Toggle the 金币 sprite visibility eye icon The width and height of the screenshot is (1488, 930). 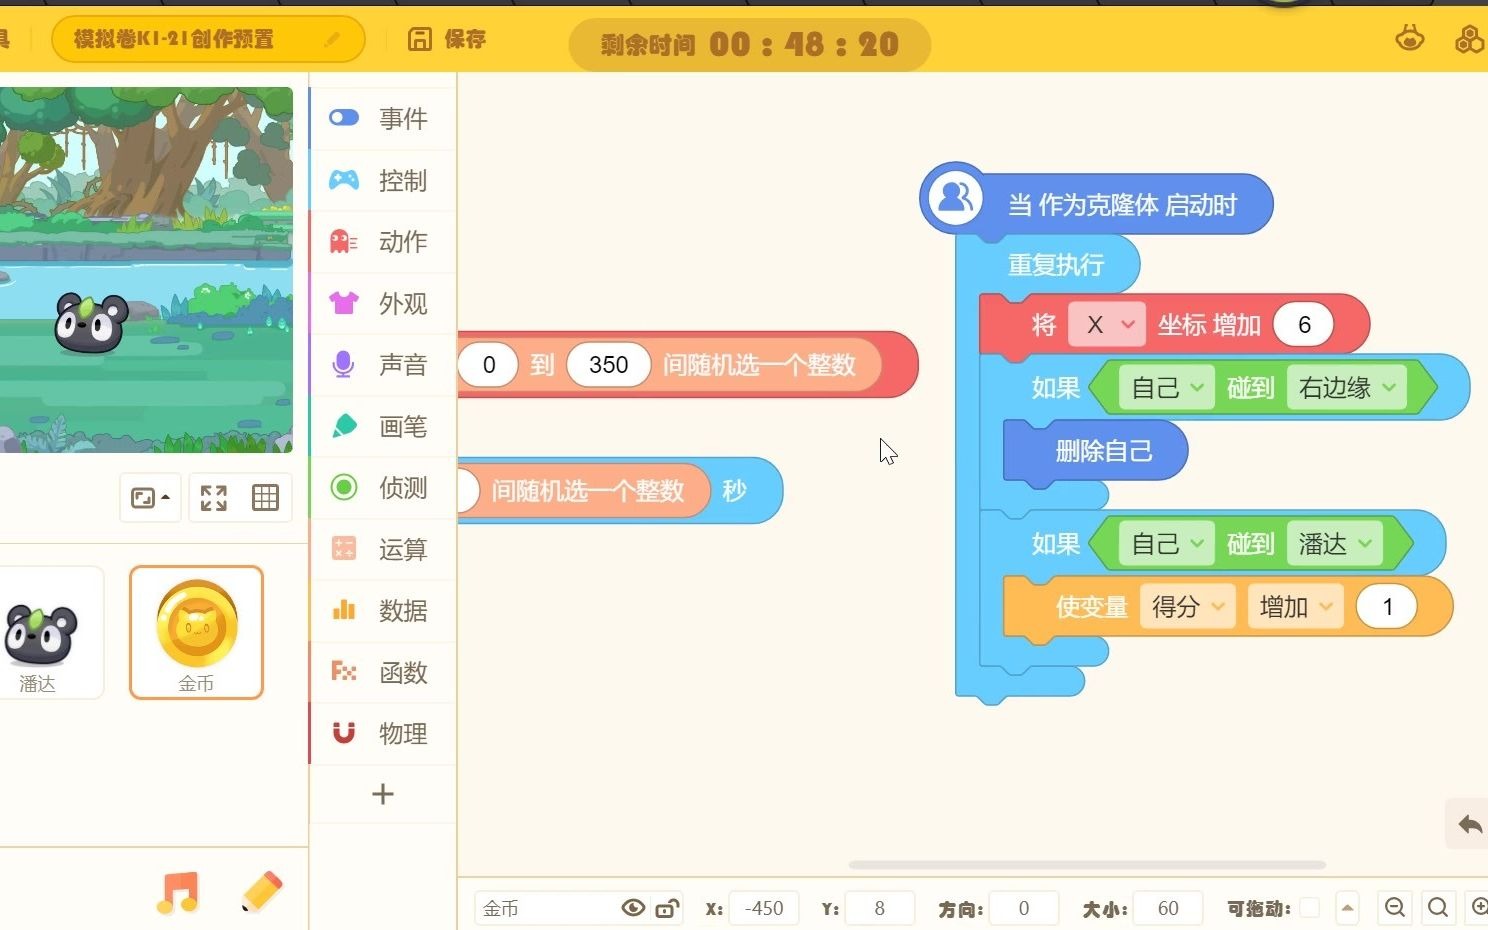click(x=633, y=908)
